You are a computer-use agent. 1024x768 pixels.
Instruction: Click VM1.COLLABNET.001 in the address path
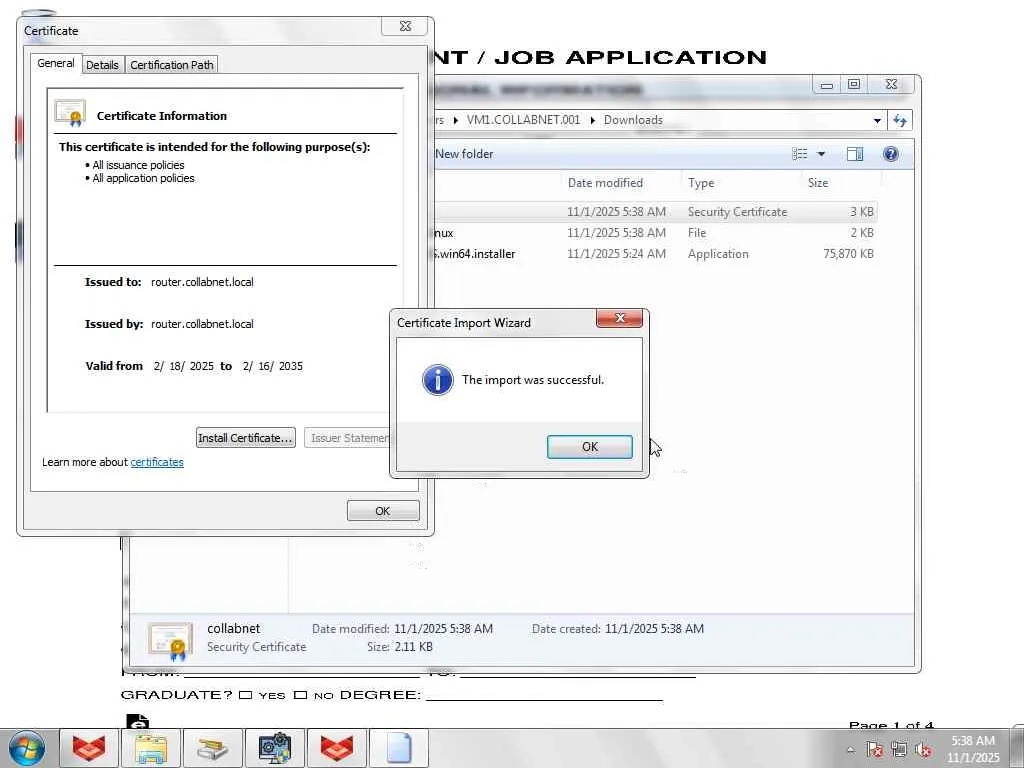click(x=523, y=120)
